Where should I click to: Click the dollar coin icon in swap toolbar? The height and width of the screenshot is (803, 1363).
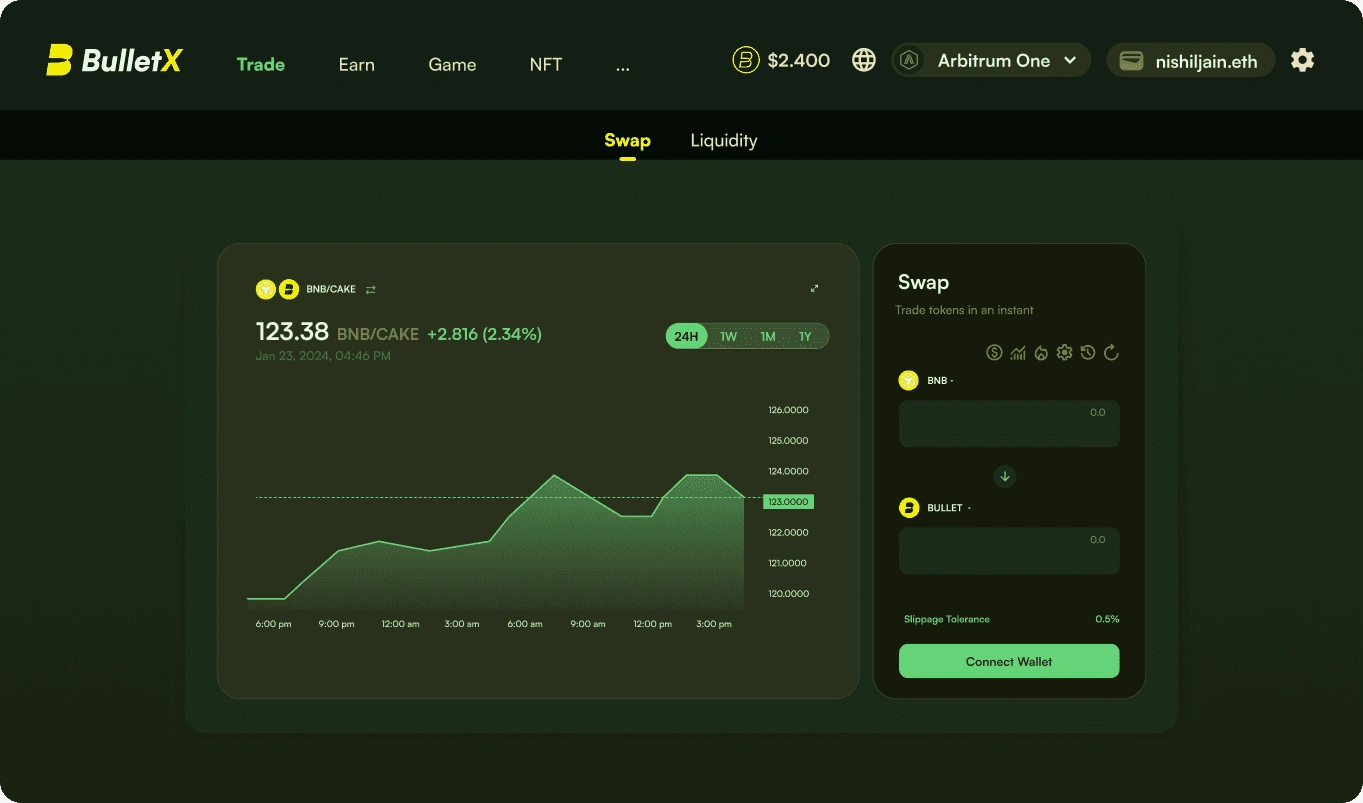click(x=994, y=352)
